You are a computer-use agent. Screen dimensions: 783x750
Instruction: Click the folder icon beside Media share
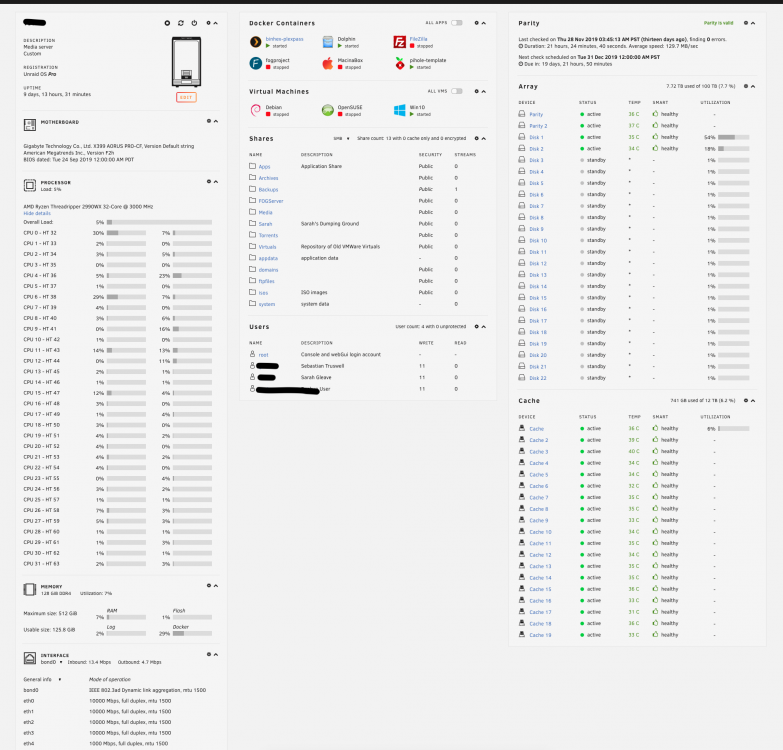(x=252, y=212)
